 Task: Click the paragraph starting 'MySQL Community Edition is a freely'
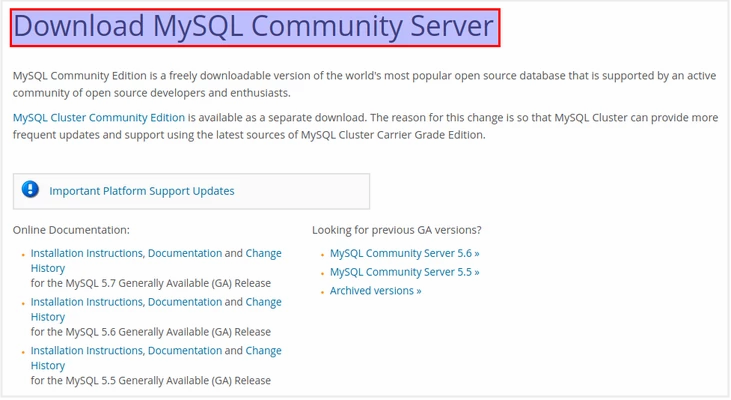point(364,84)
